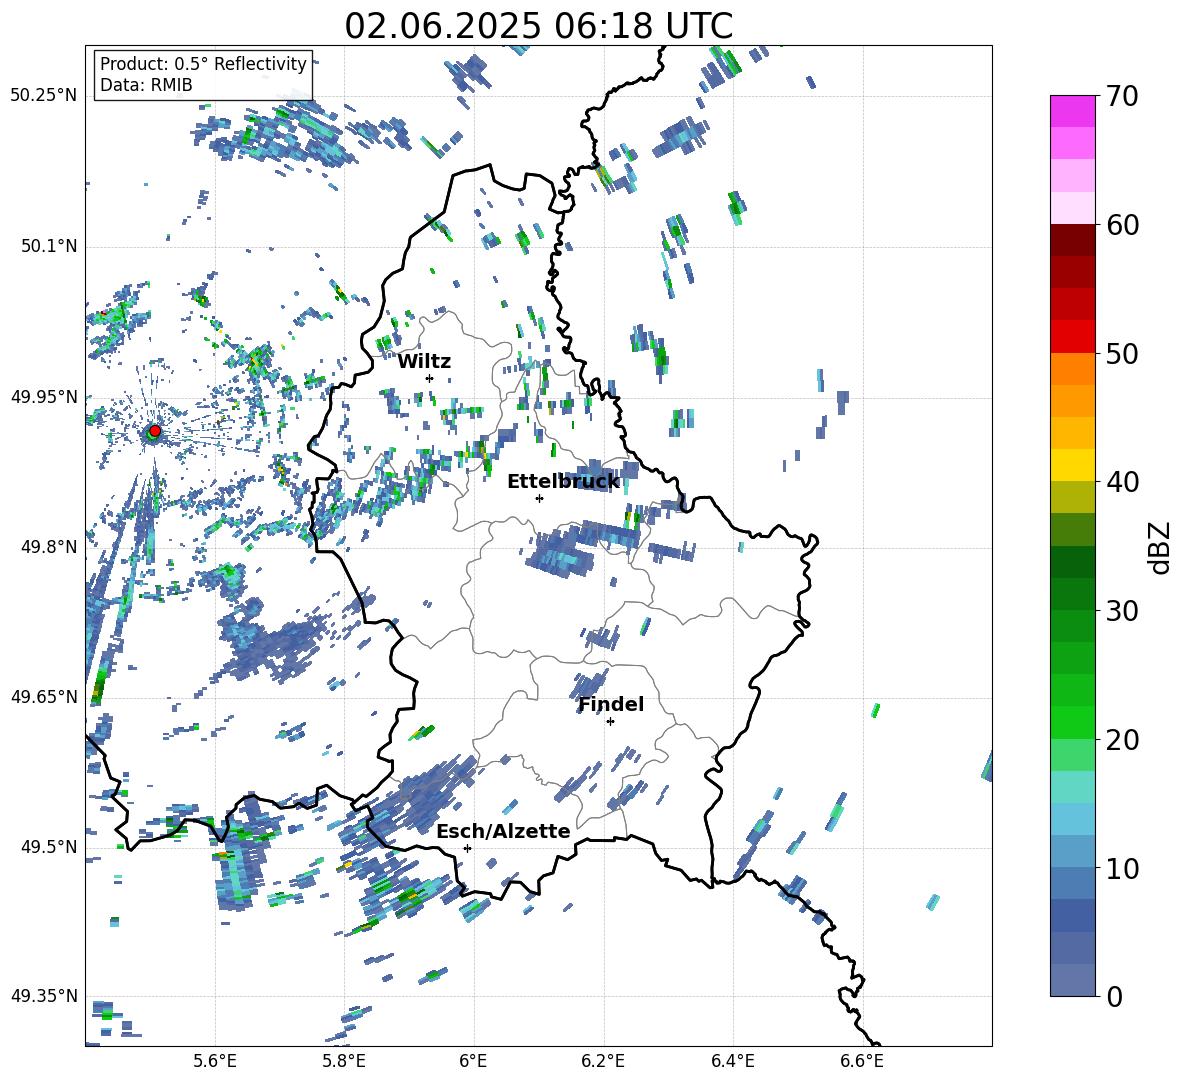Click the 60 label on colorbar
The height and width of the screenshot is (1081, 1184).
[1122, 225]
